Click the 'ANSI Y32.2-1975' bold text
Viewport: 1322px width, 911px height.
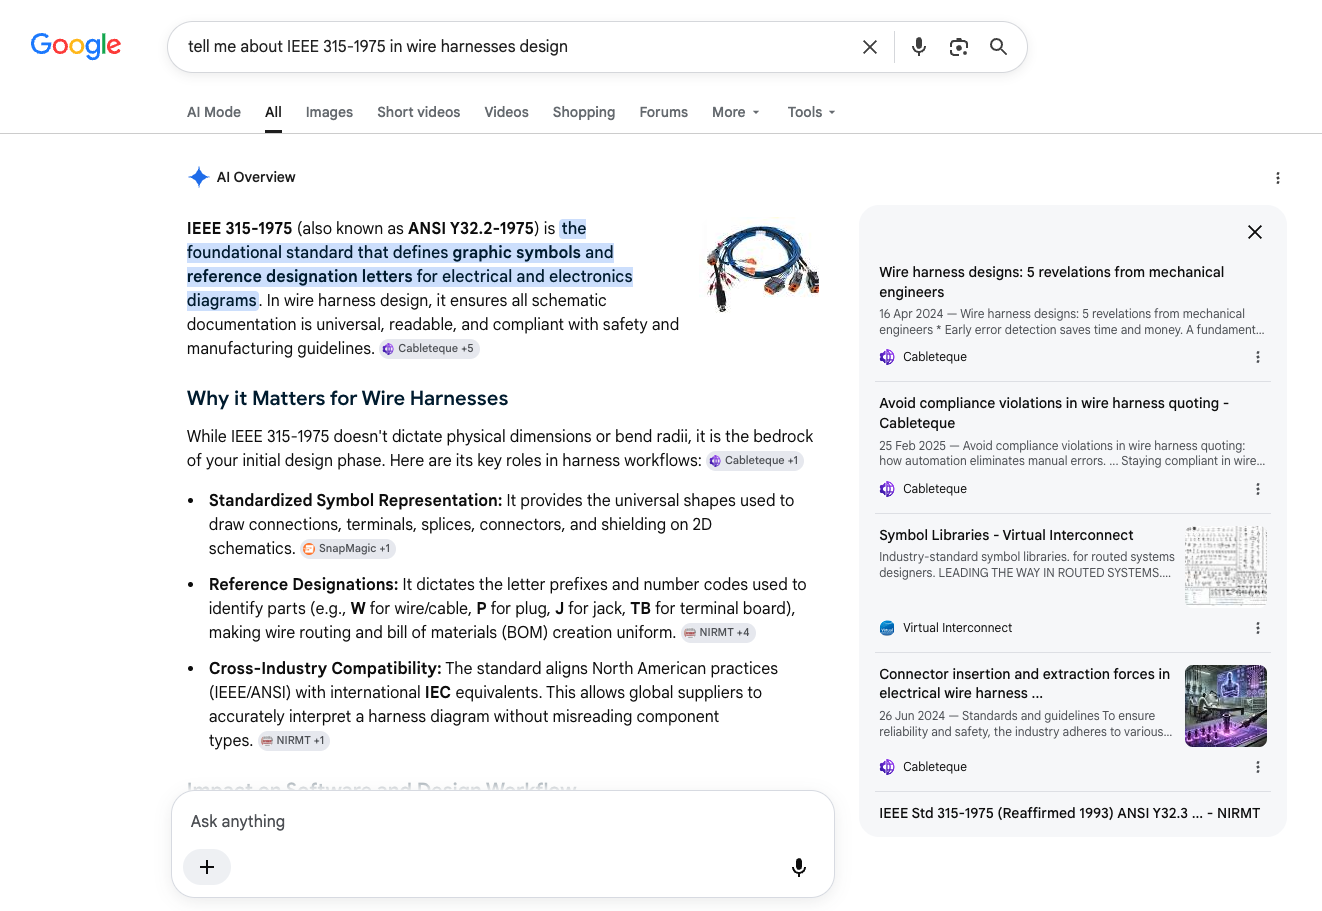point(471,228)
